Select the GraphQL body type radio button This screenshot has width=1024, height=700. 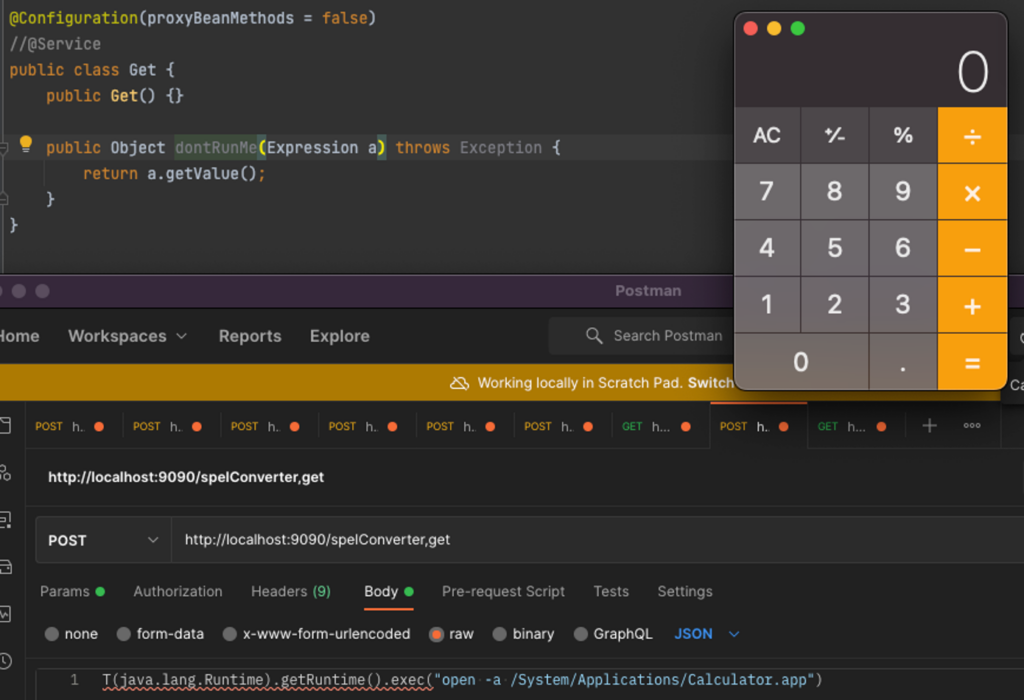581,634
